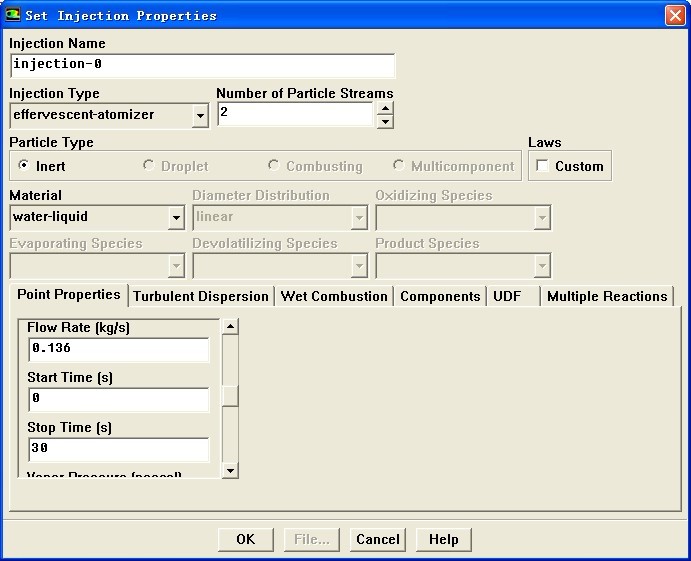The image size is (691, 561).
Task: Expand the Material dropdown list
Action: coord(176,217)
